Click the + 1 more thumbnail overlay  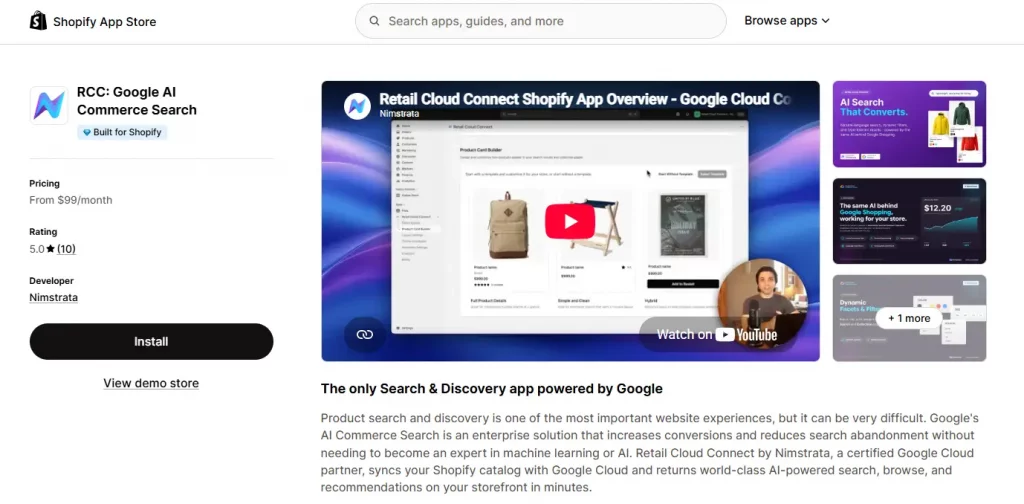click(909, 318)
